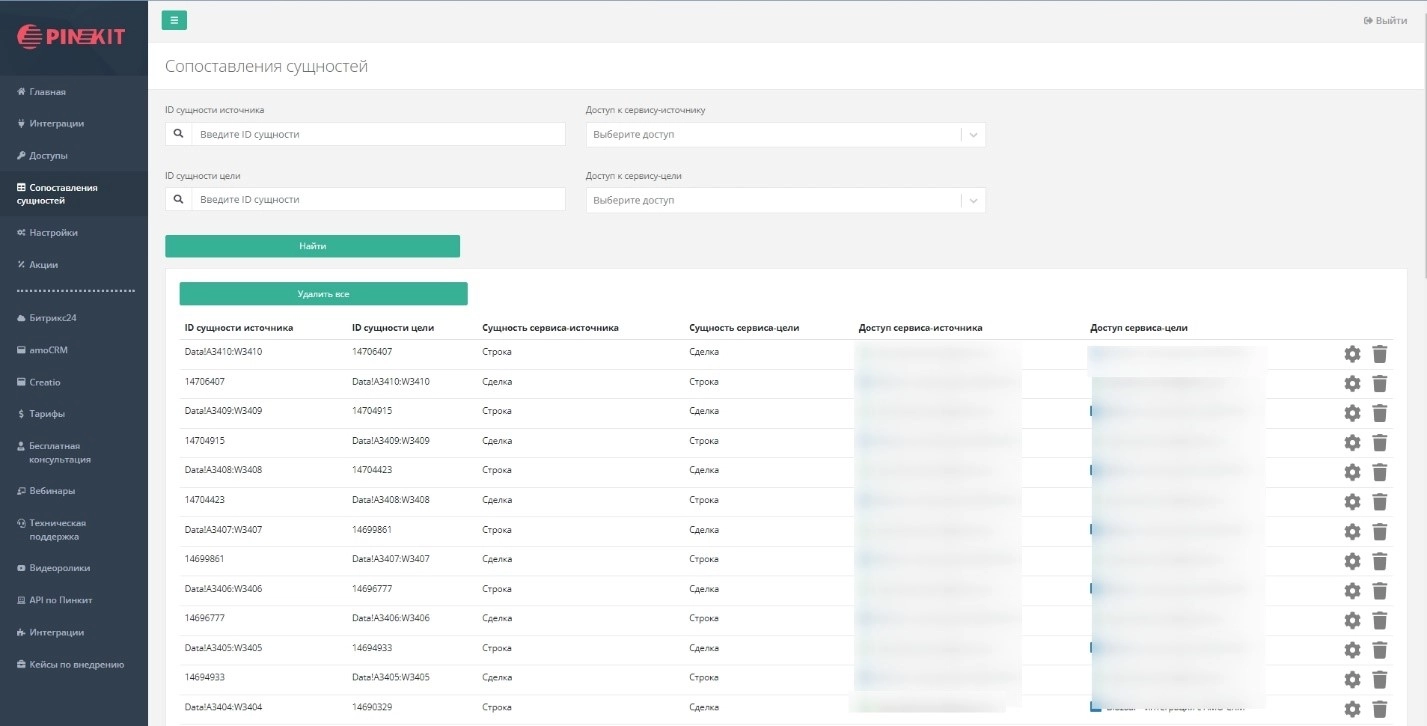The width and height of the screenshot is (1427, 726).
Task: Open gear settings for row 14696777
Action: click(x=1352, y=620)
